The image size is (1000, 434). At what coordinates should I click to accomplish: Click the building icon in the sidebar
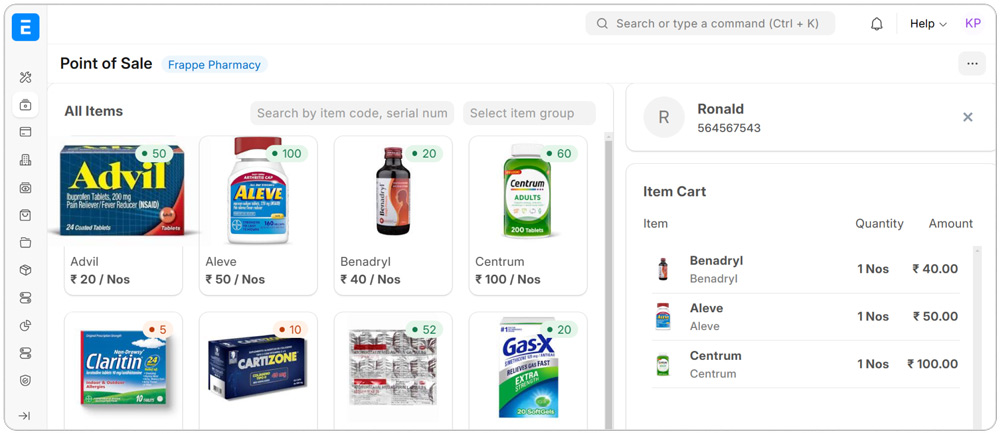coord(26,160)
